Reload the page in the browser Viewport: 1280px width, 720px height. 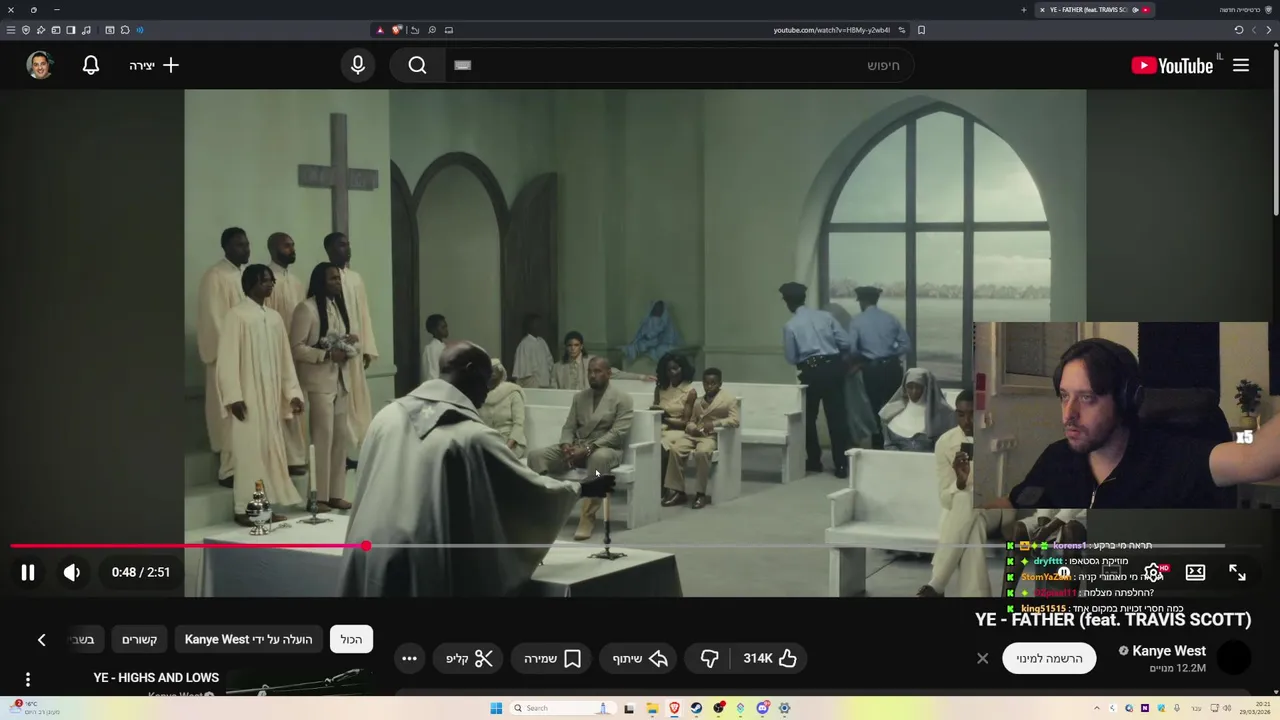[1238, 30]
